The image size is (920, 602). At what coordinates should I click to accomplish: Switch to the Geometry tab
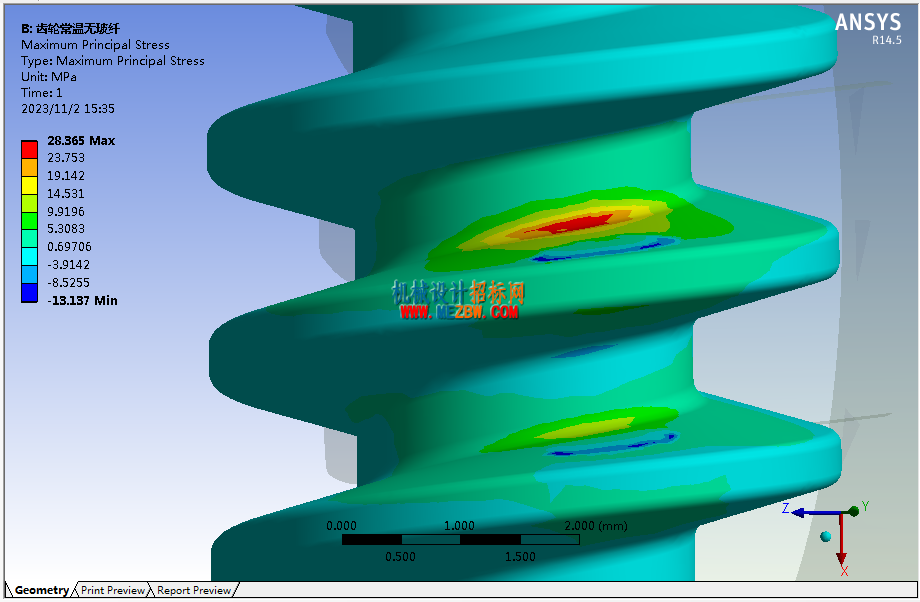coord(41,590)
